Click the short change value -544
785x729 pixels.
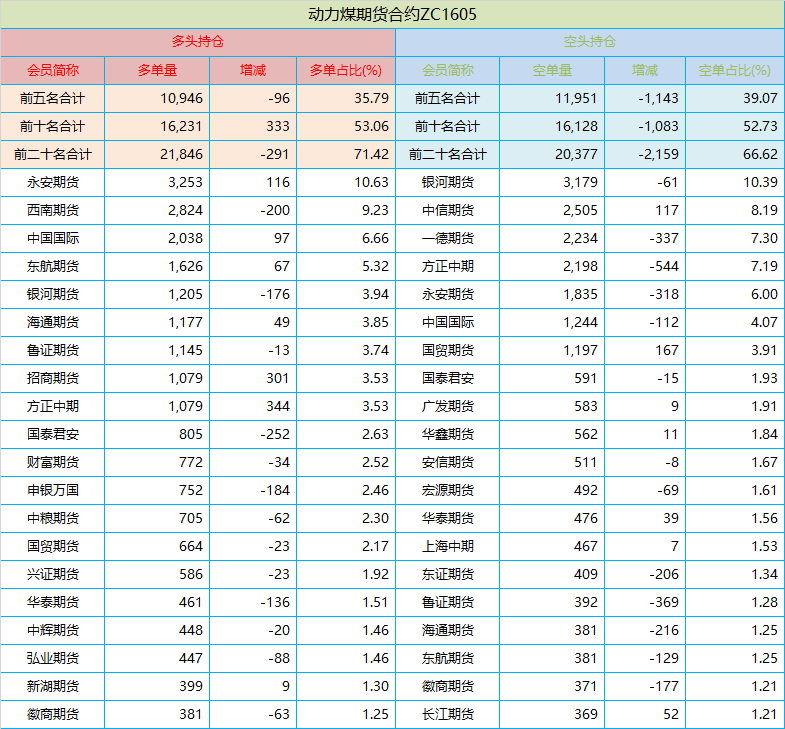point(664,266)
